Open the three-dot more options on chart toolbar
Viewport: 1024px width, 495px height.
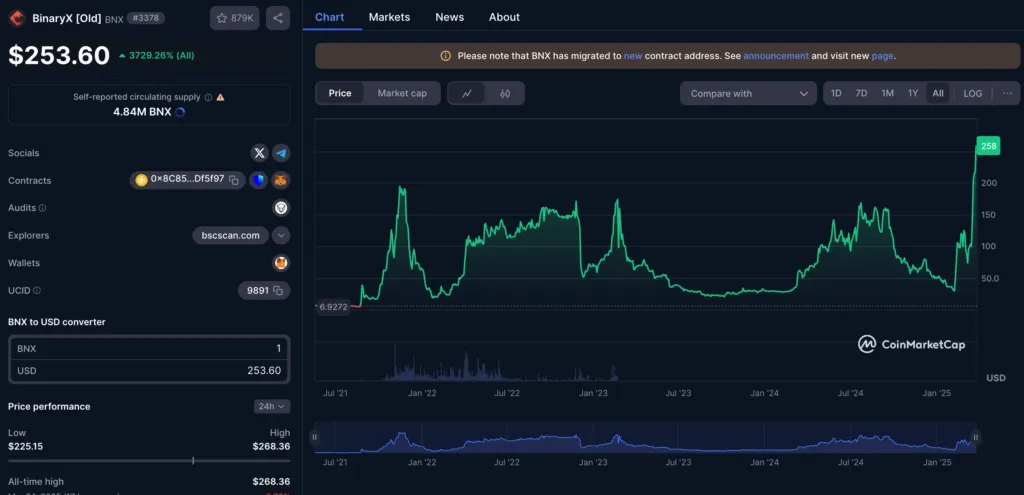tap(1007, 93)
